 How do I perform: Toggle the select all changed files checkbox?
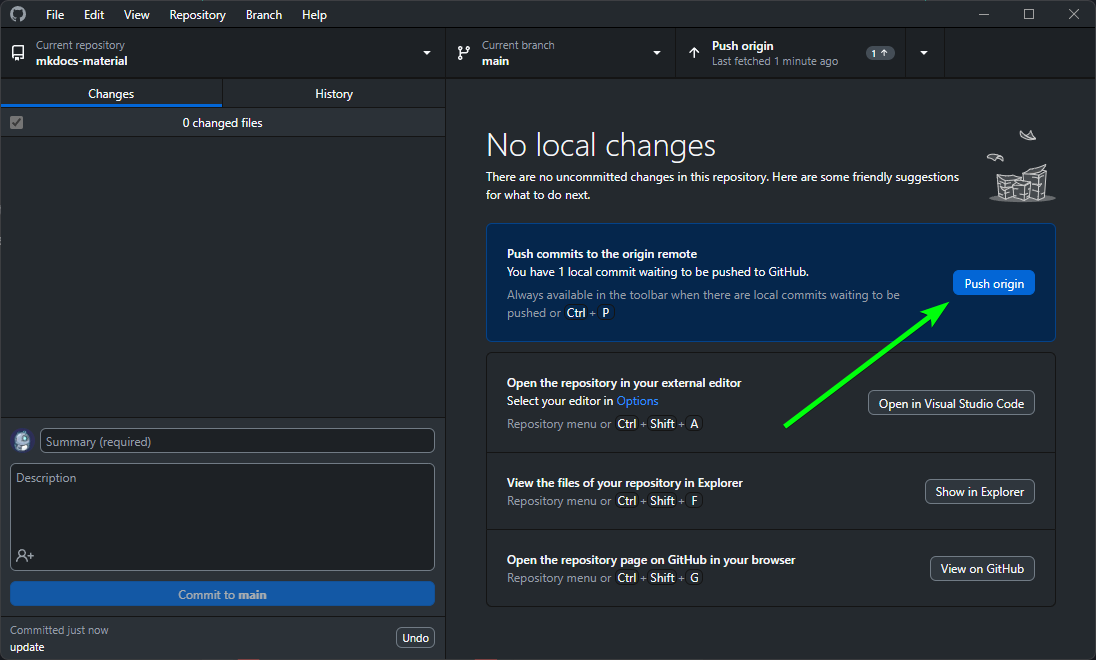pyautogui.click(x=16, y=123)
